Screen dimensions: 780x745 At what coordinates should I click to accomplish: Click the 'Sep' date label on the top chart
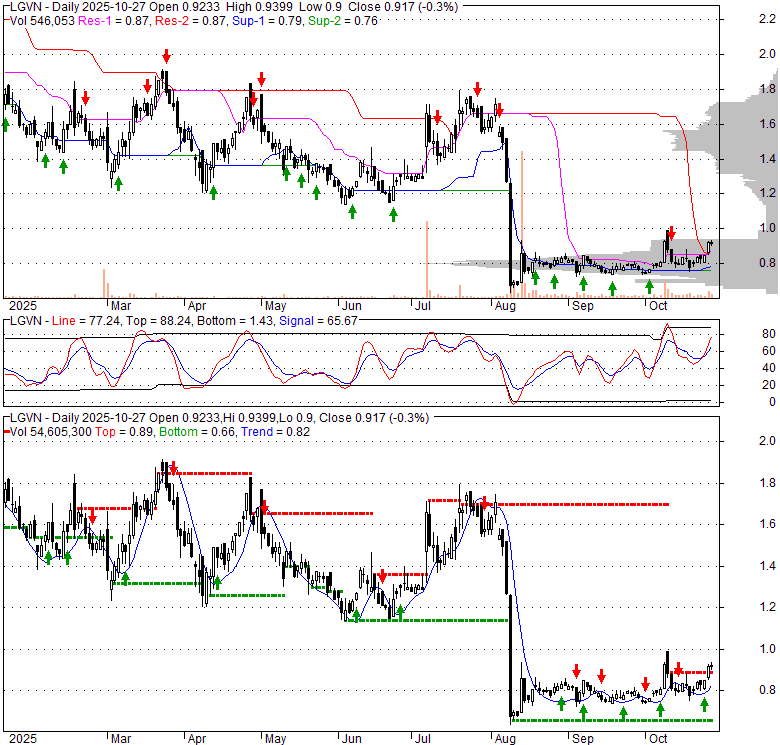coord(583,306)
